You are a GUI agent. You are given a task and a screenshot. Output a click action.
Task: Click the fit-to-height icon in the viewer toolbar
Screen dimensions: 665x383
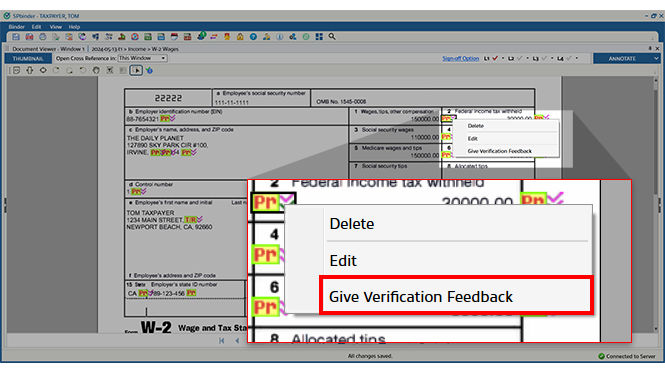click(30, 70)
